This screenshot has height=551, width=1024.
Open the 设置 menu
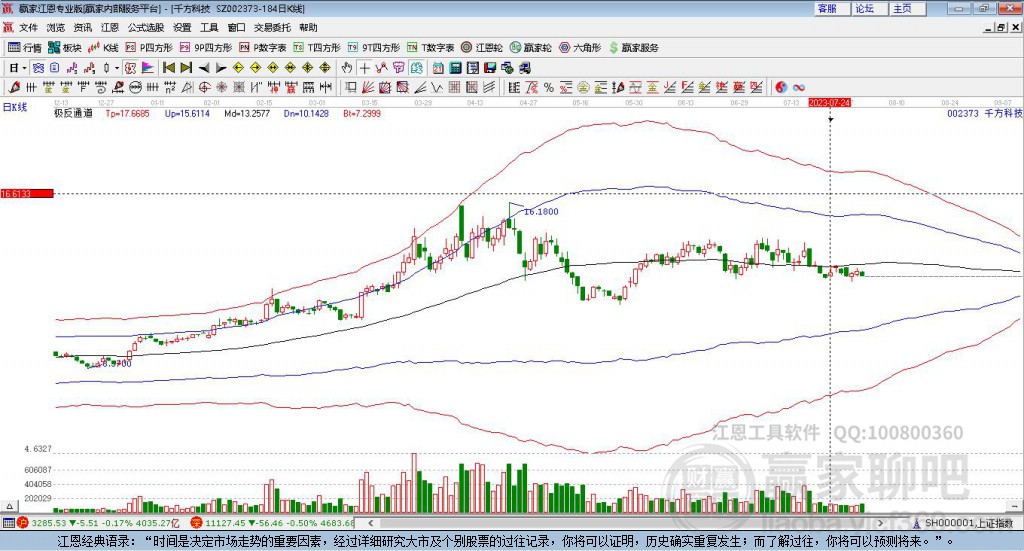coord(182,27)
